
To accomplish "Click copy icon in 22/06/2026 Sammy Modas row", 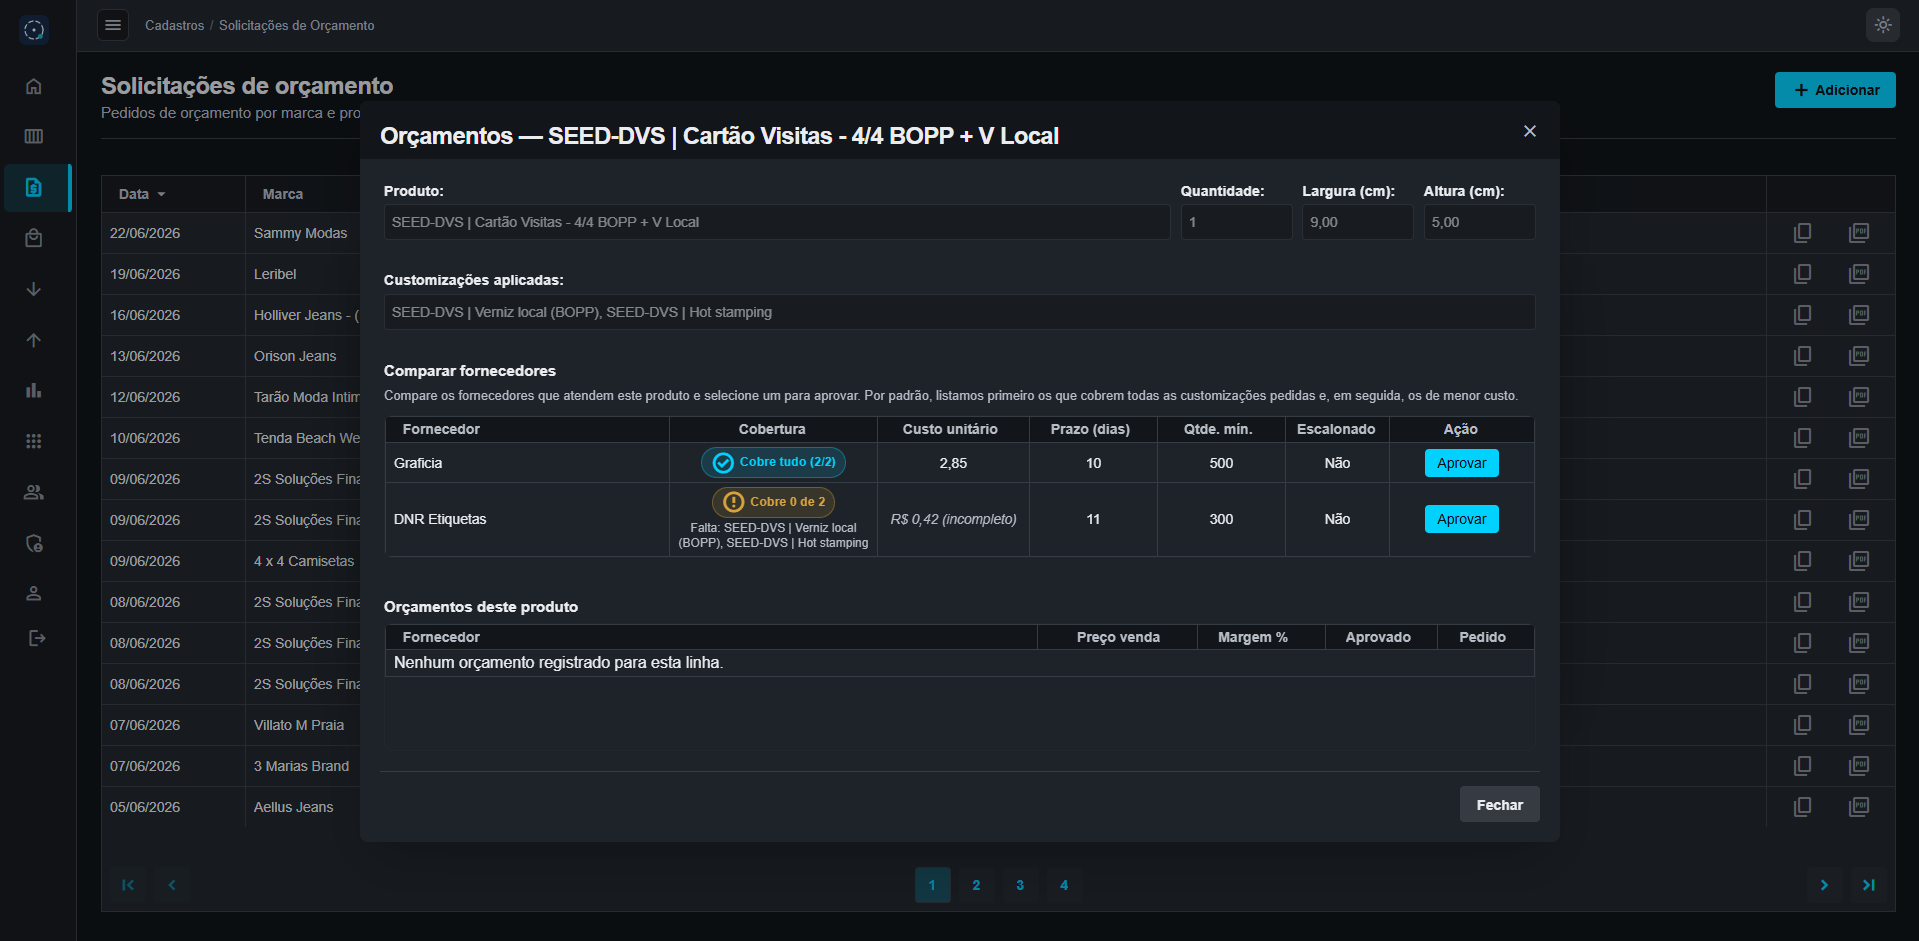I will 1802,233.
